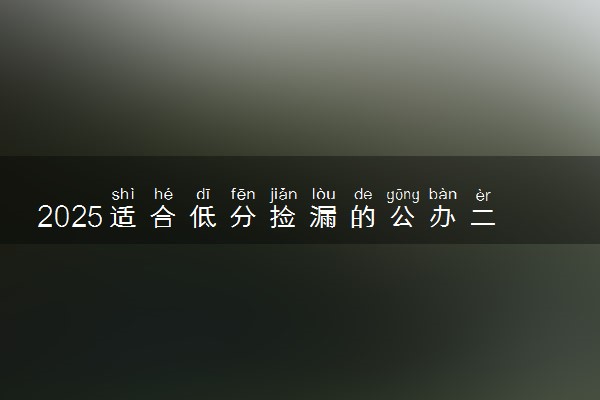Select the character 办 in the title
This screenshot has height=400, width=600.
tap(443, 217)
